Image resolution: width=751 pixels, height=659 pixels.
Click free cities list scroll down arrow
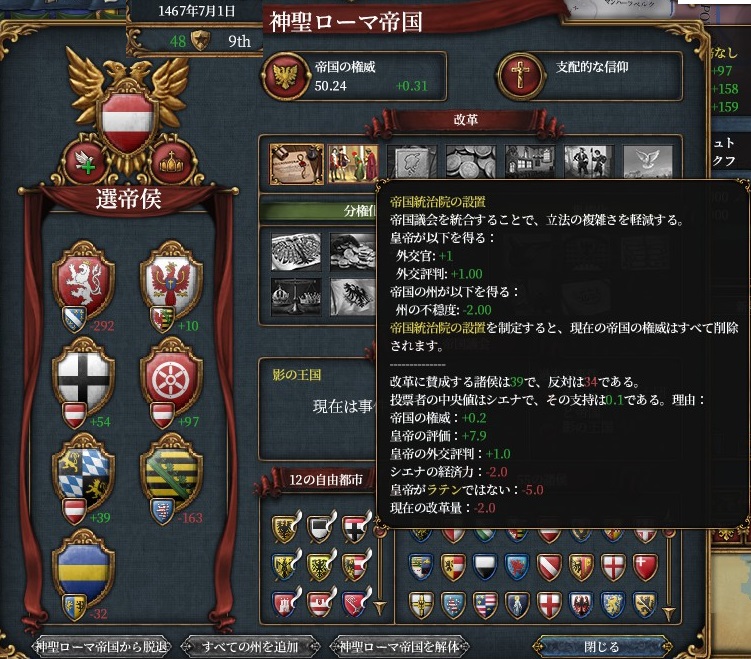click(380, 608)
